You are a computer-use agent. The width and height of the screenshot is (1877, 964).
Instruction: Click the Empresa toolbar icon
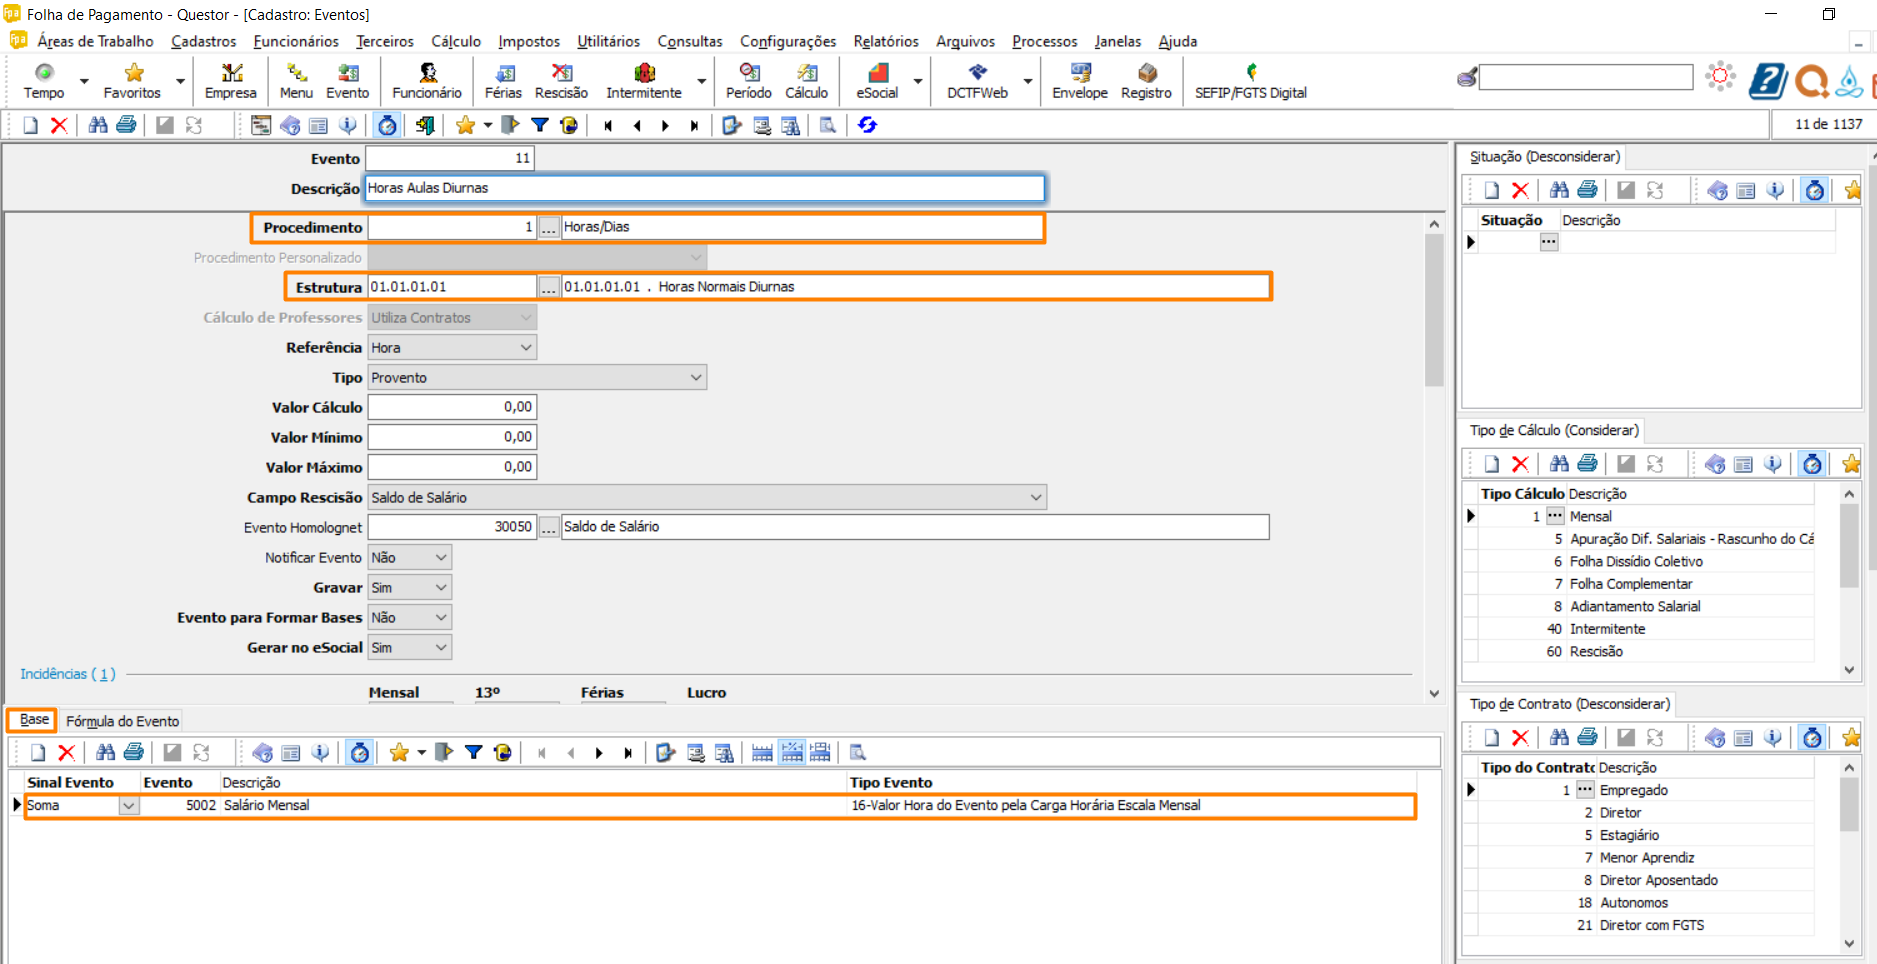point(231,80)
